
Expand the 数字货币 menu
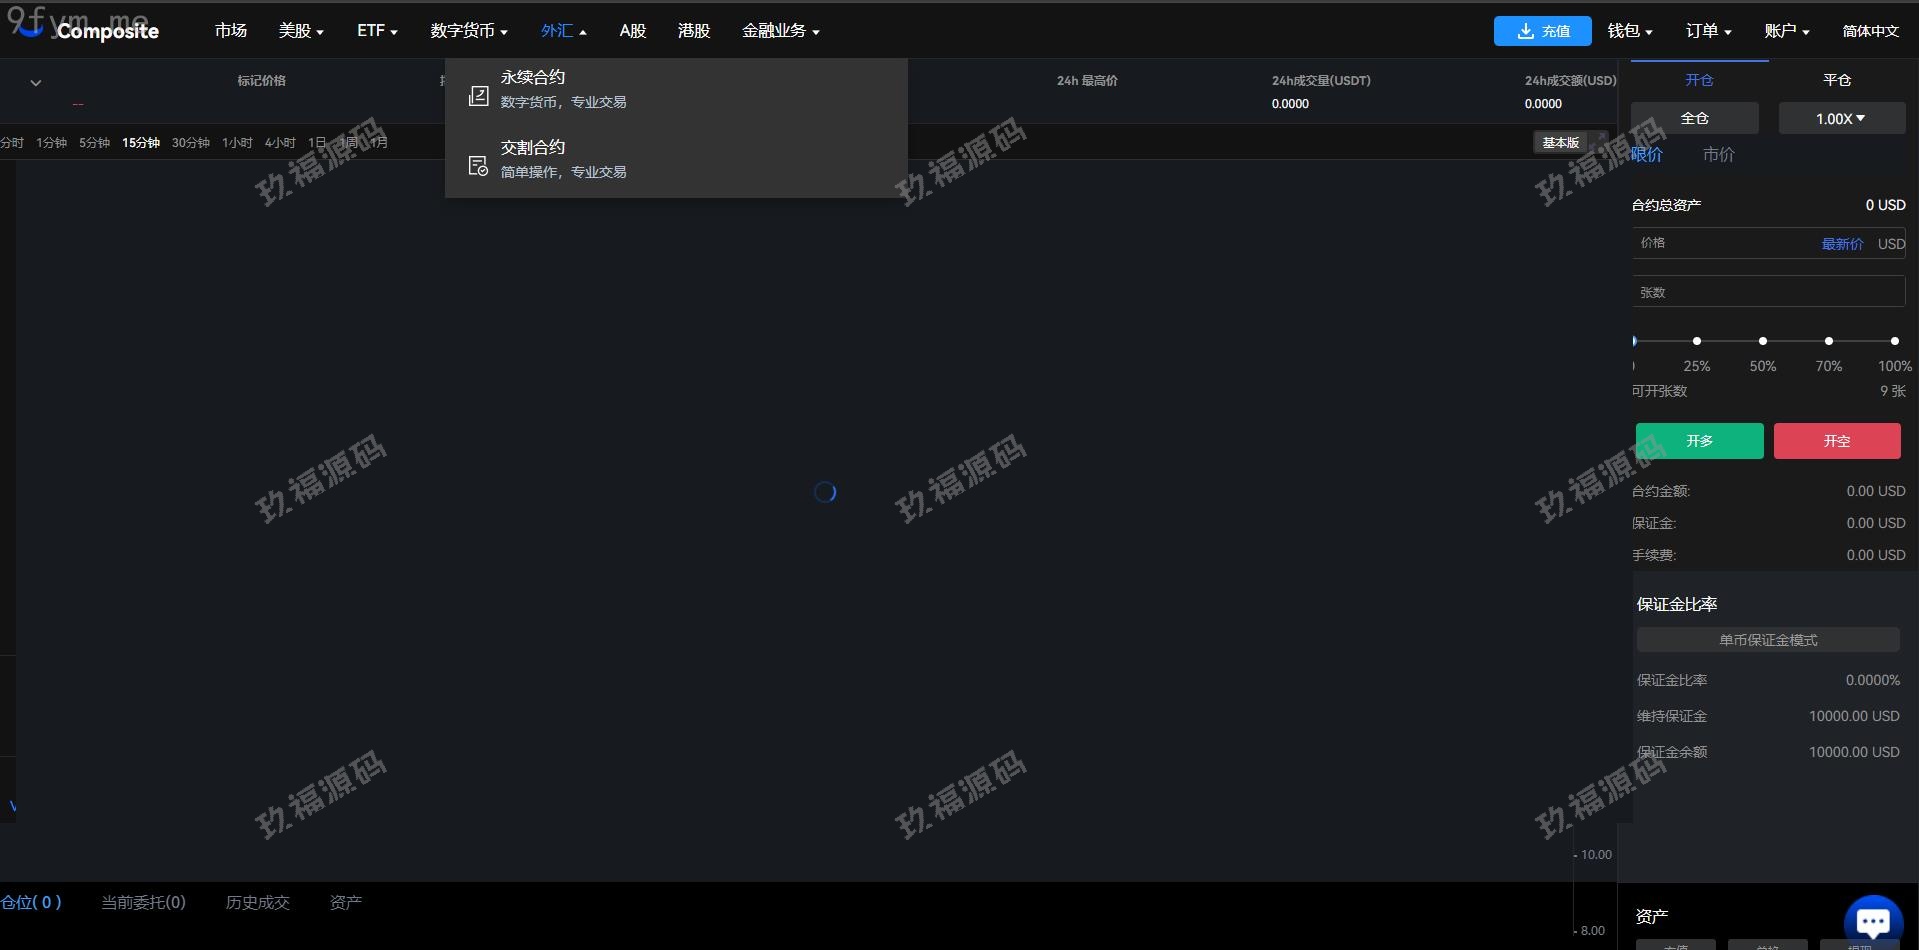point(468,31)
